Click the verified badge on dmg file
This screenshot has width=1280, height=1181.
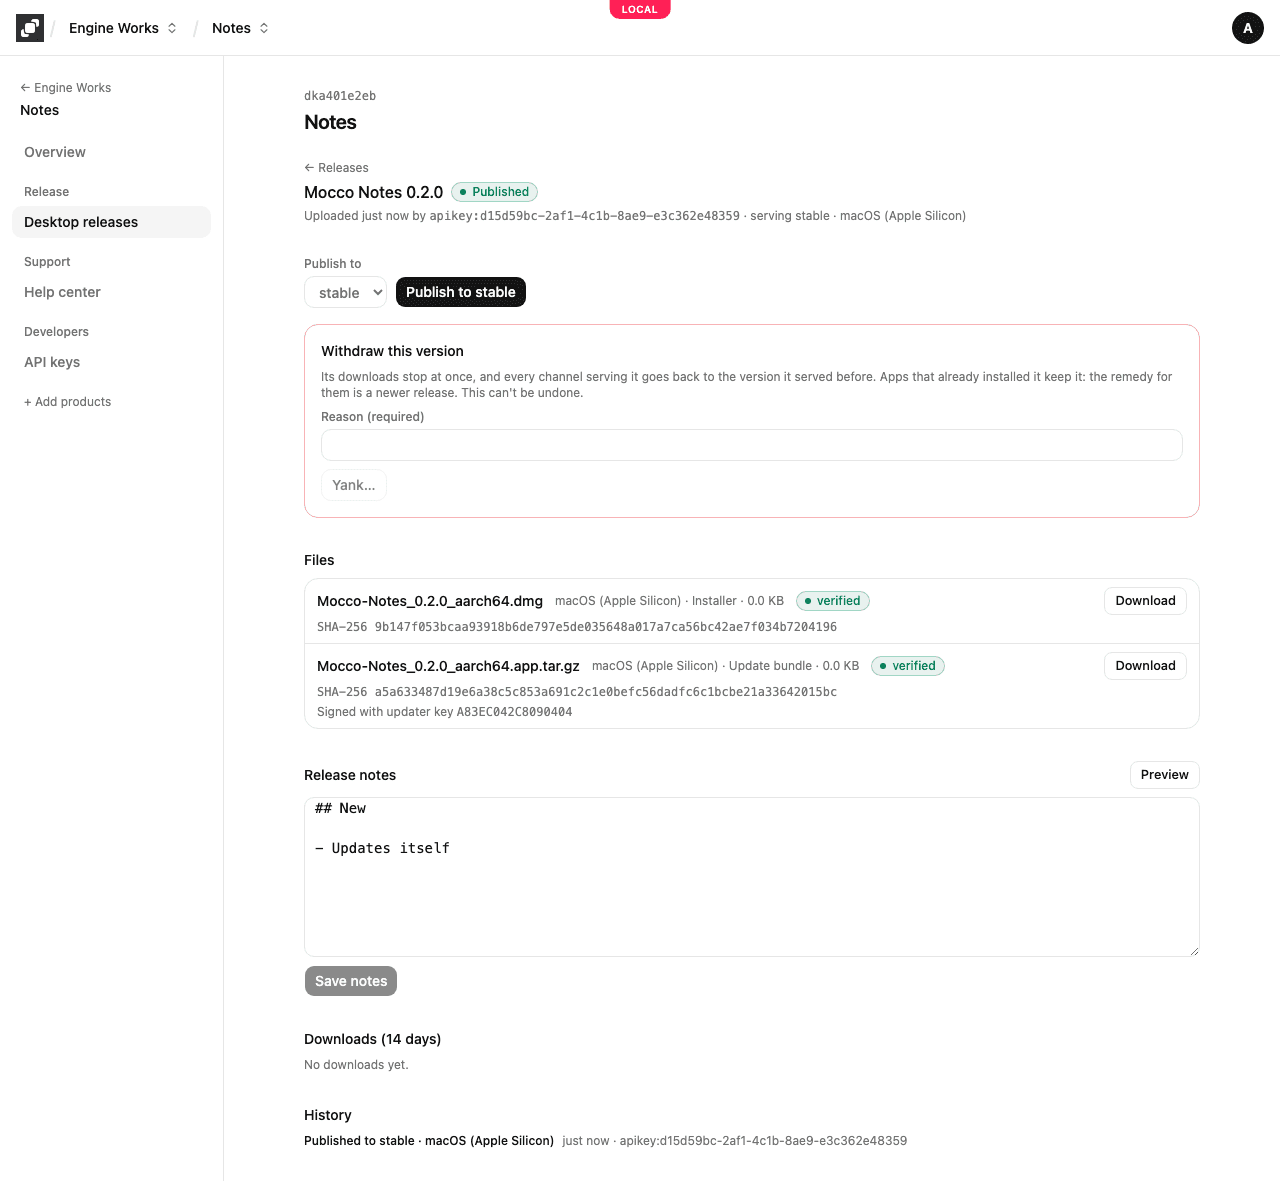833,601
